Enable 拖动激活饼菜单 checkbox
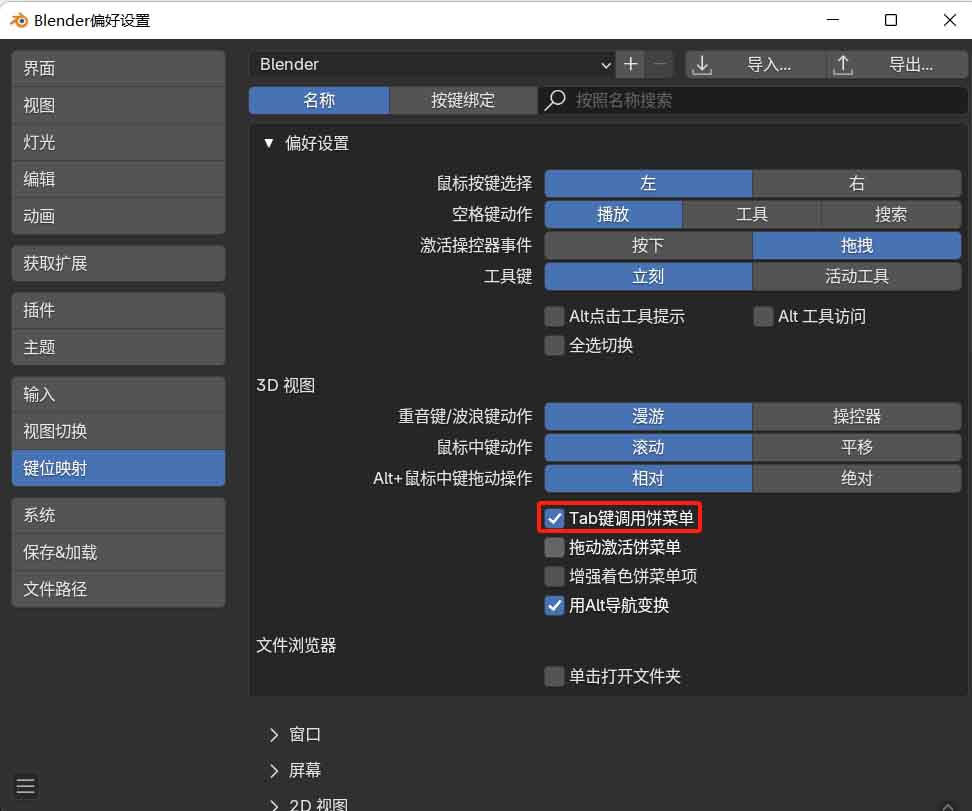The width and height of the screenshot is (972, 811). (554, 547)
